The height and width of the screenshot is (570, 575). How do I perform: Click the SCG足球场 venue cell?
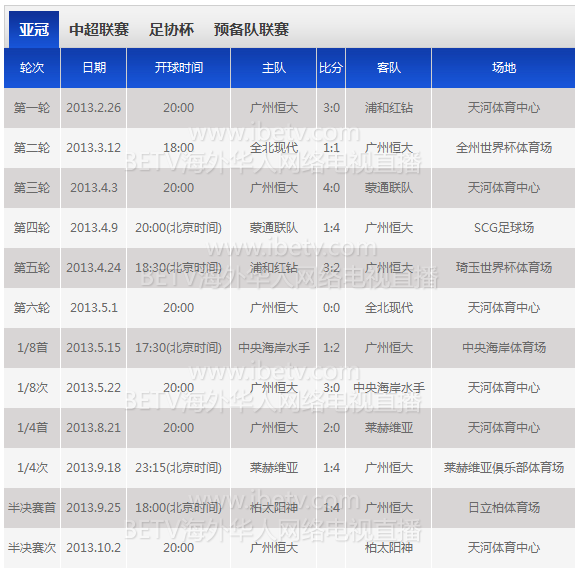click(504, 228)
